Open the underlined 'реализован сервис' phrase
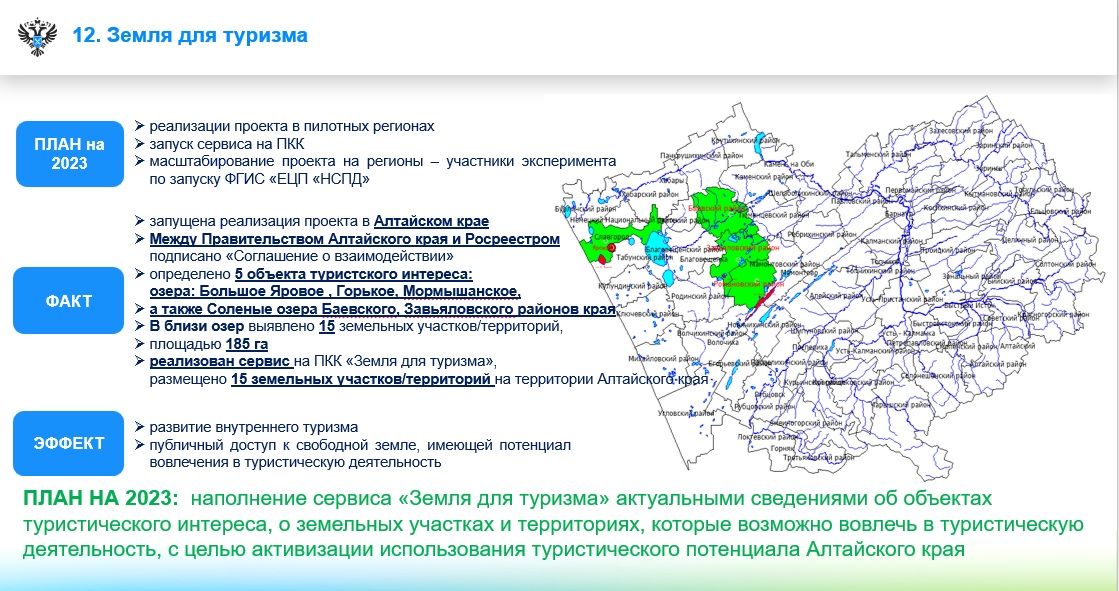 click(220, 361)
